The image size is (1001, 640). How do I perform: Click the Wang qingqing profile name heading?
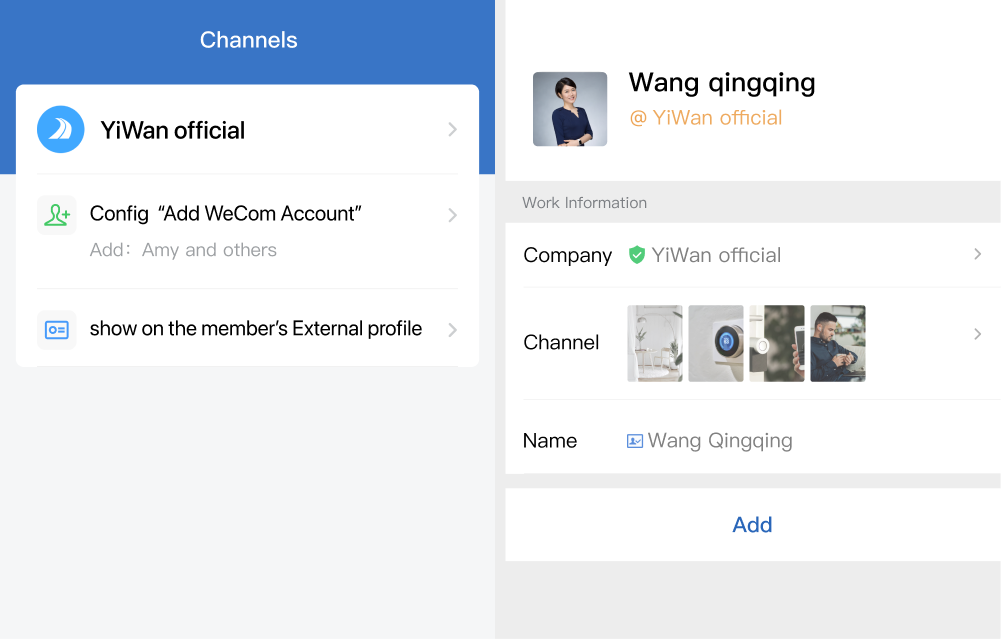pyautogui.click(x=722, y=83)
